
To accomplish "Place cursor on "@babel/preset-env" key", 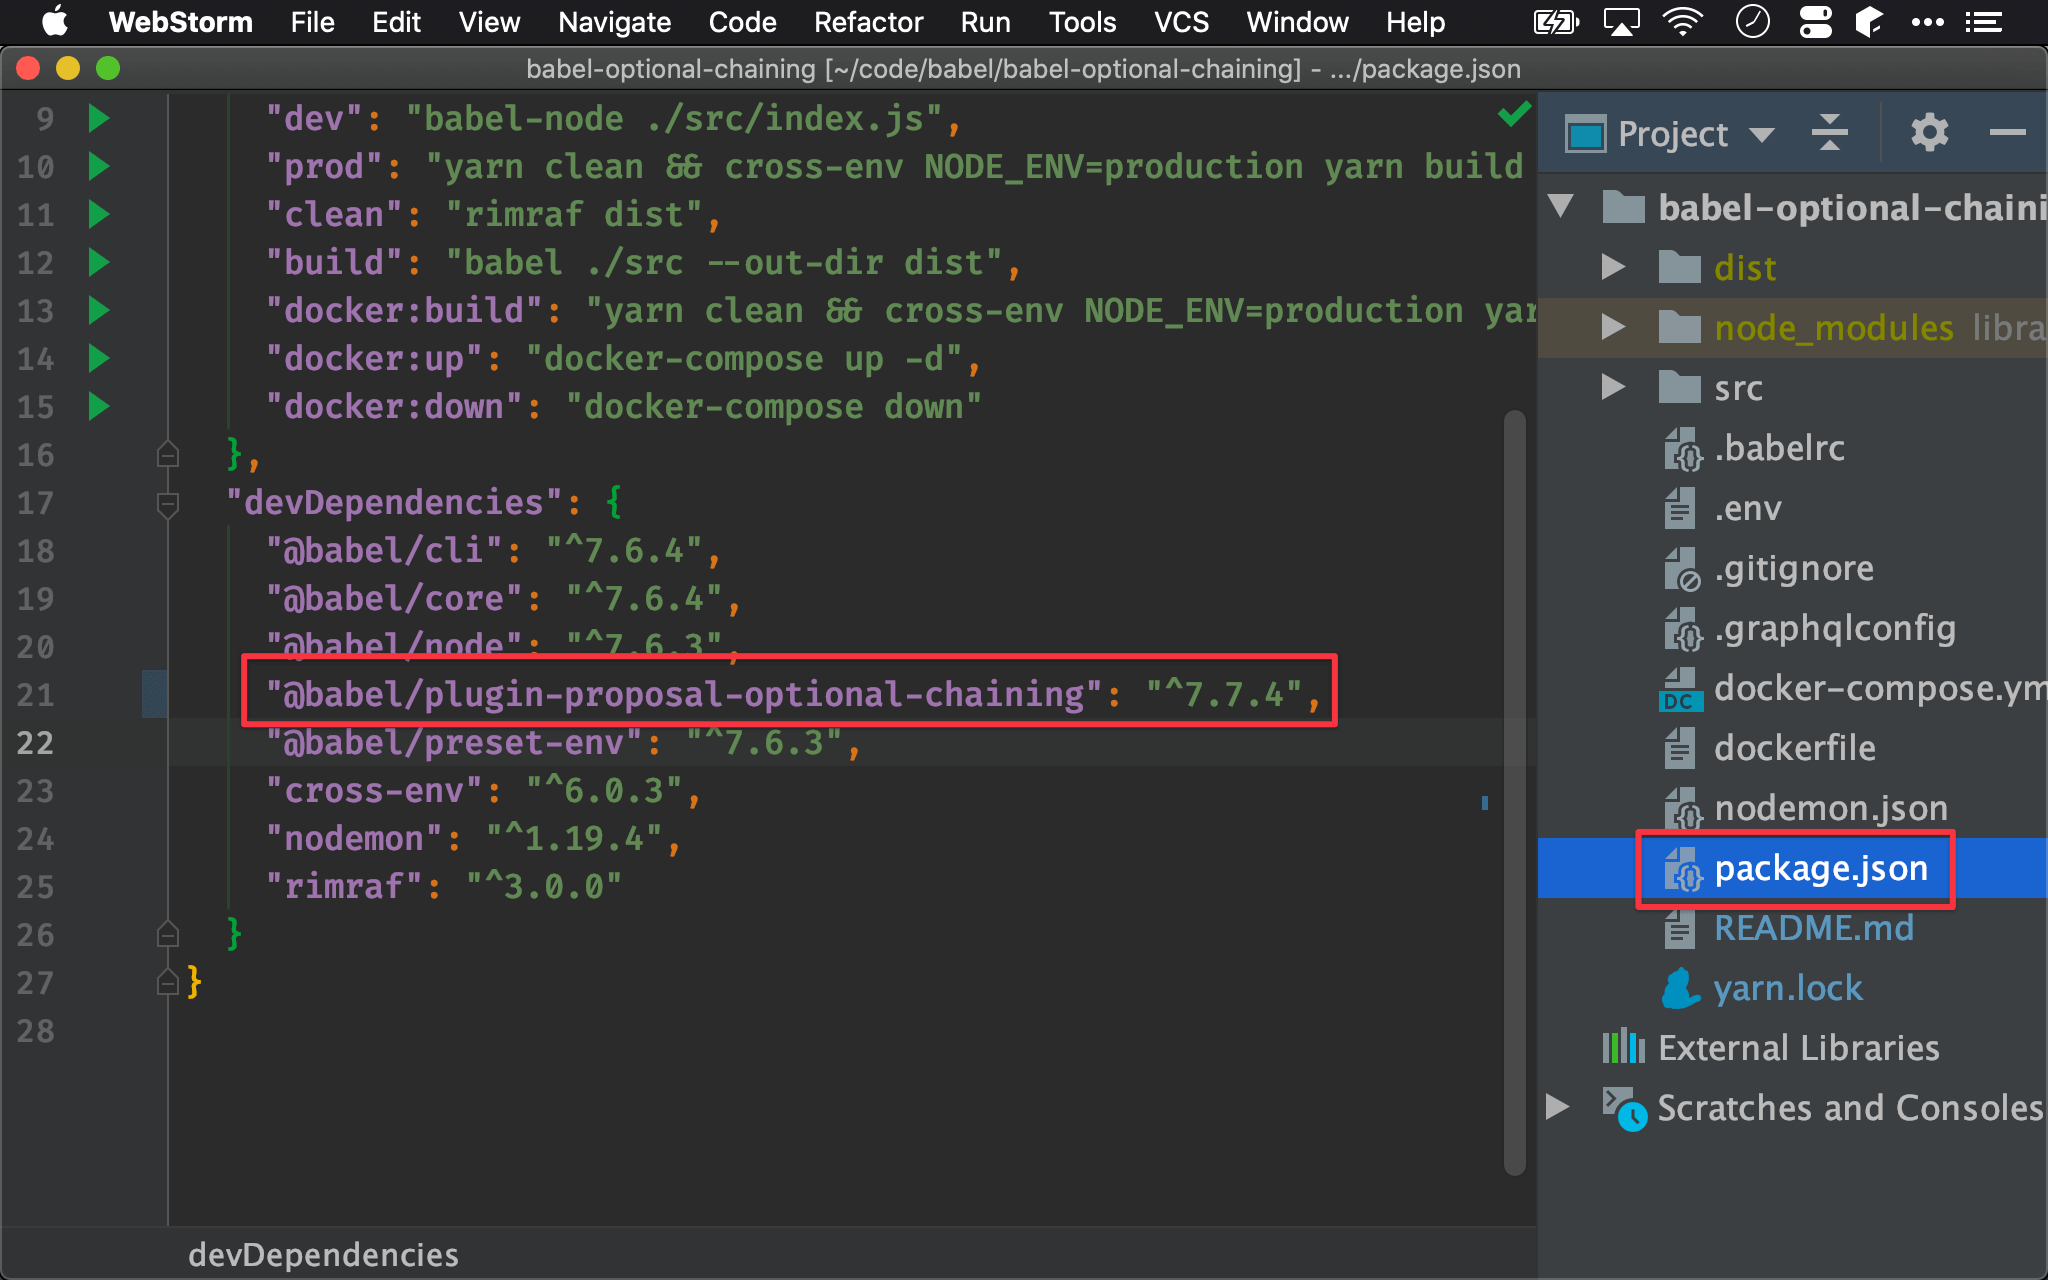I will pos(454,742).
